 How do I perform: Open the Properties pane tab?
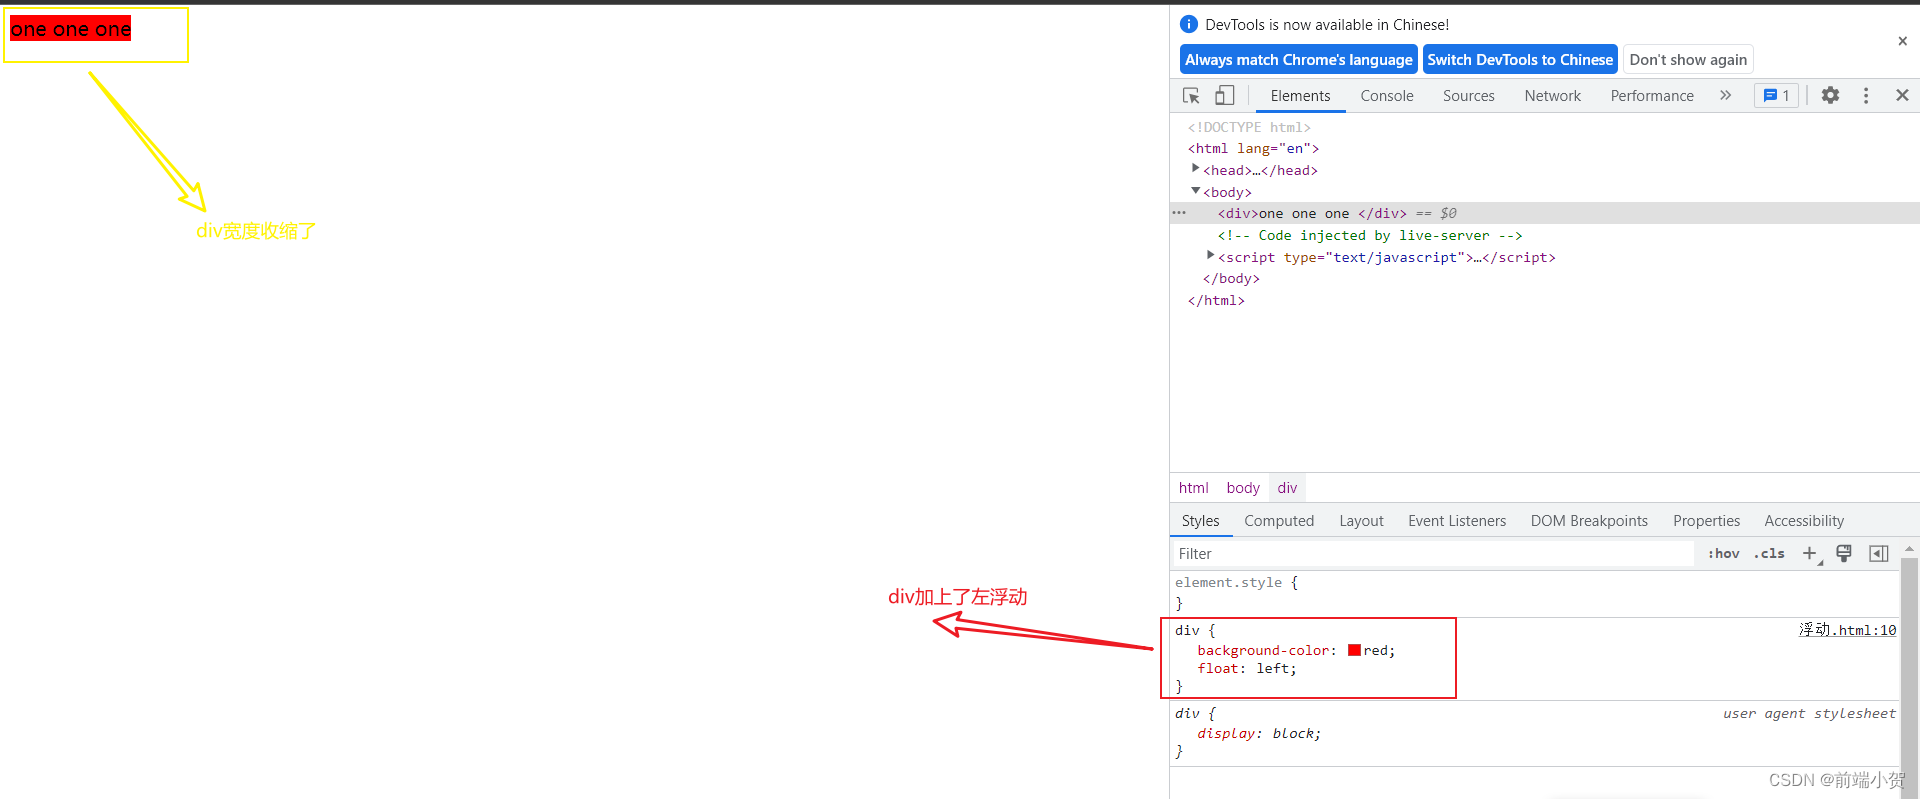1706,521
